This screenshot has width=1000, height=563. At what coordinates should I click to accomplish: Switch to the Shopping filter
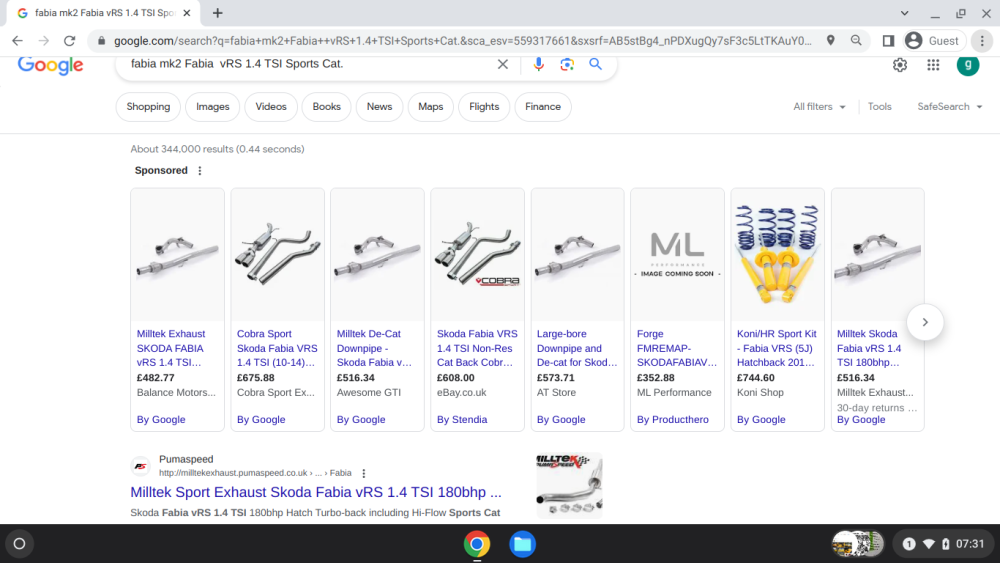[148, 106]
